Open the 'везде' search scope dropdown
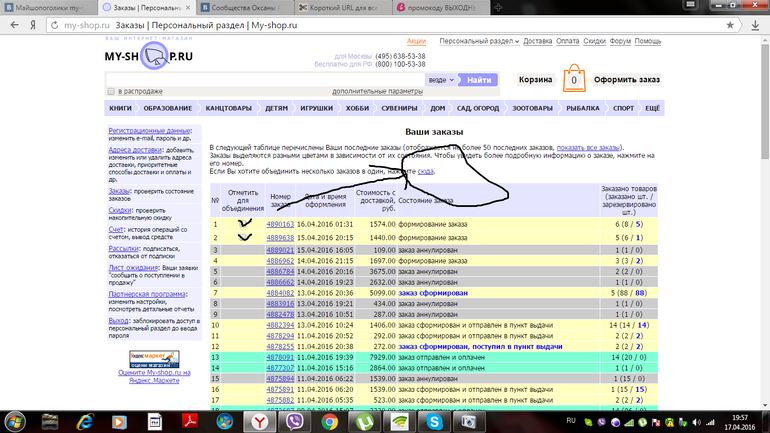The image size is (770, 433). tap(441, 79)
